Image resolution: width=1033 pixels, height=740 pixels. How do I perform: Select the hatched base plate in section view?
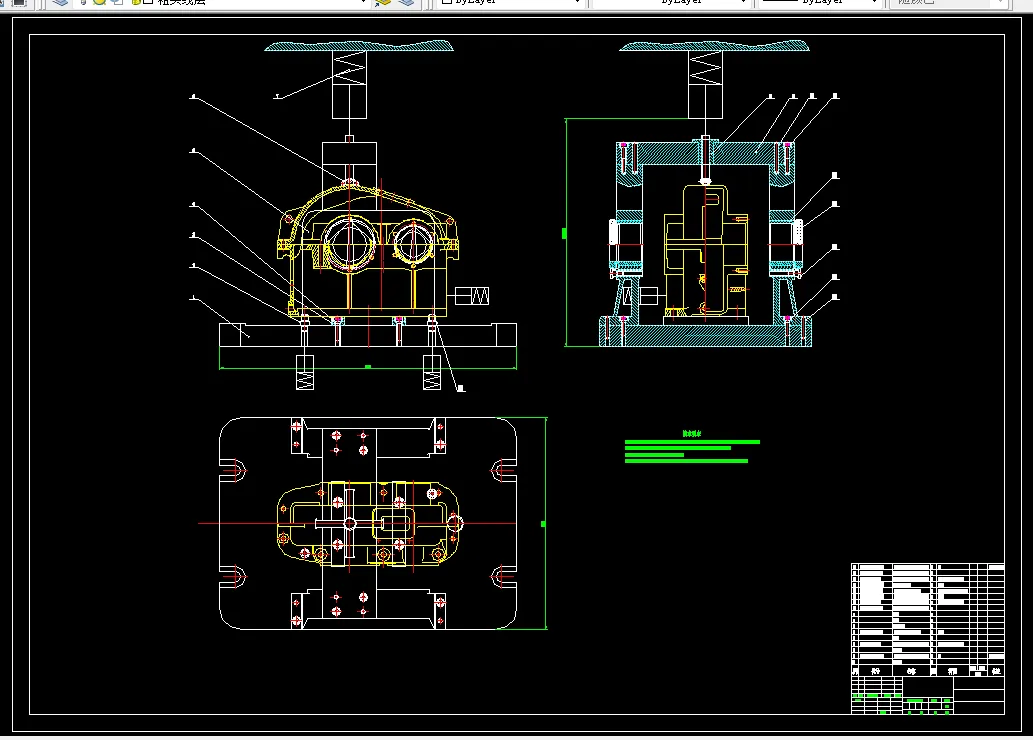705,333
